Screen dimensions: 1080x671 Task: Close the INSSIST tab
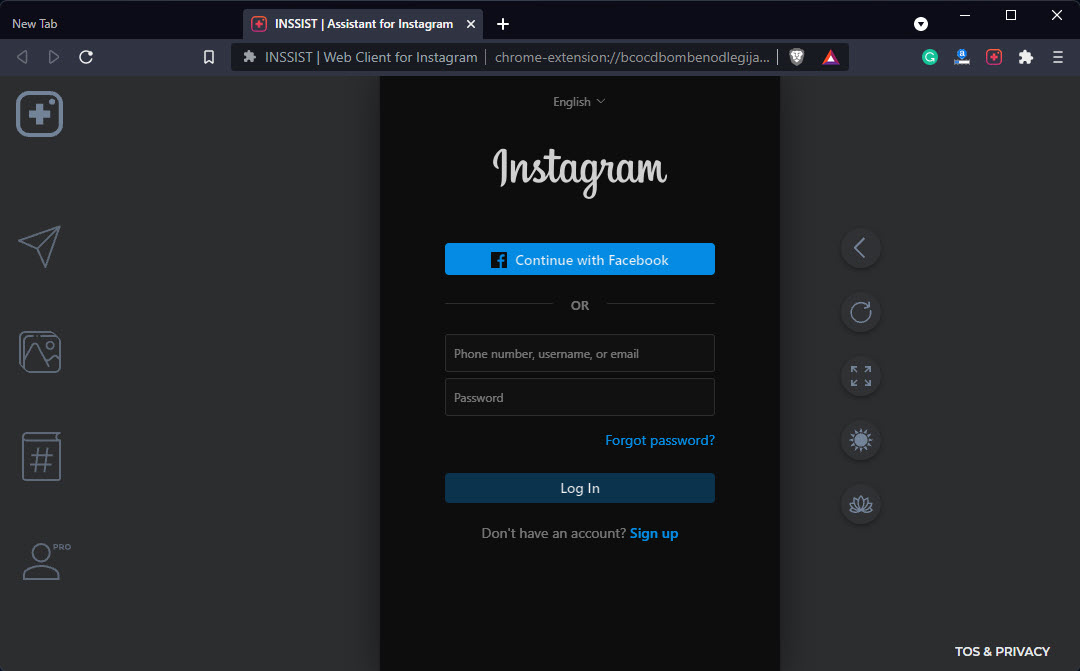coord(471,24)
